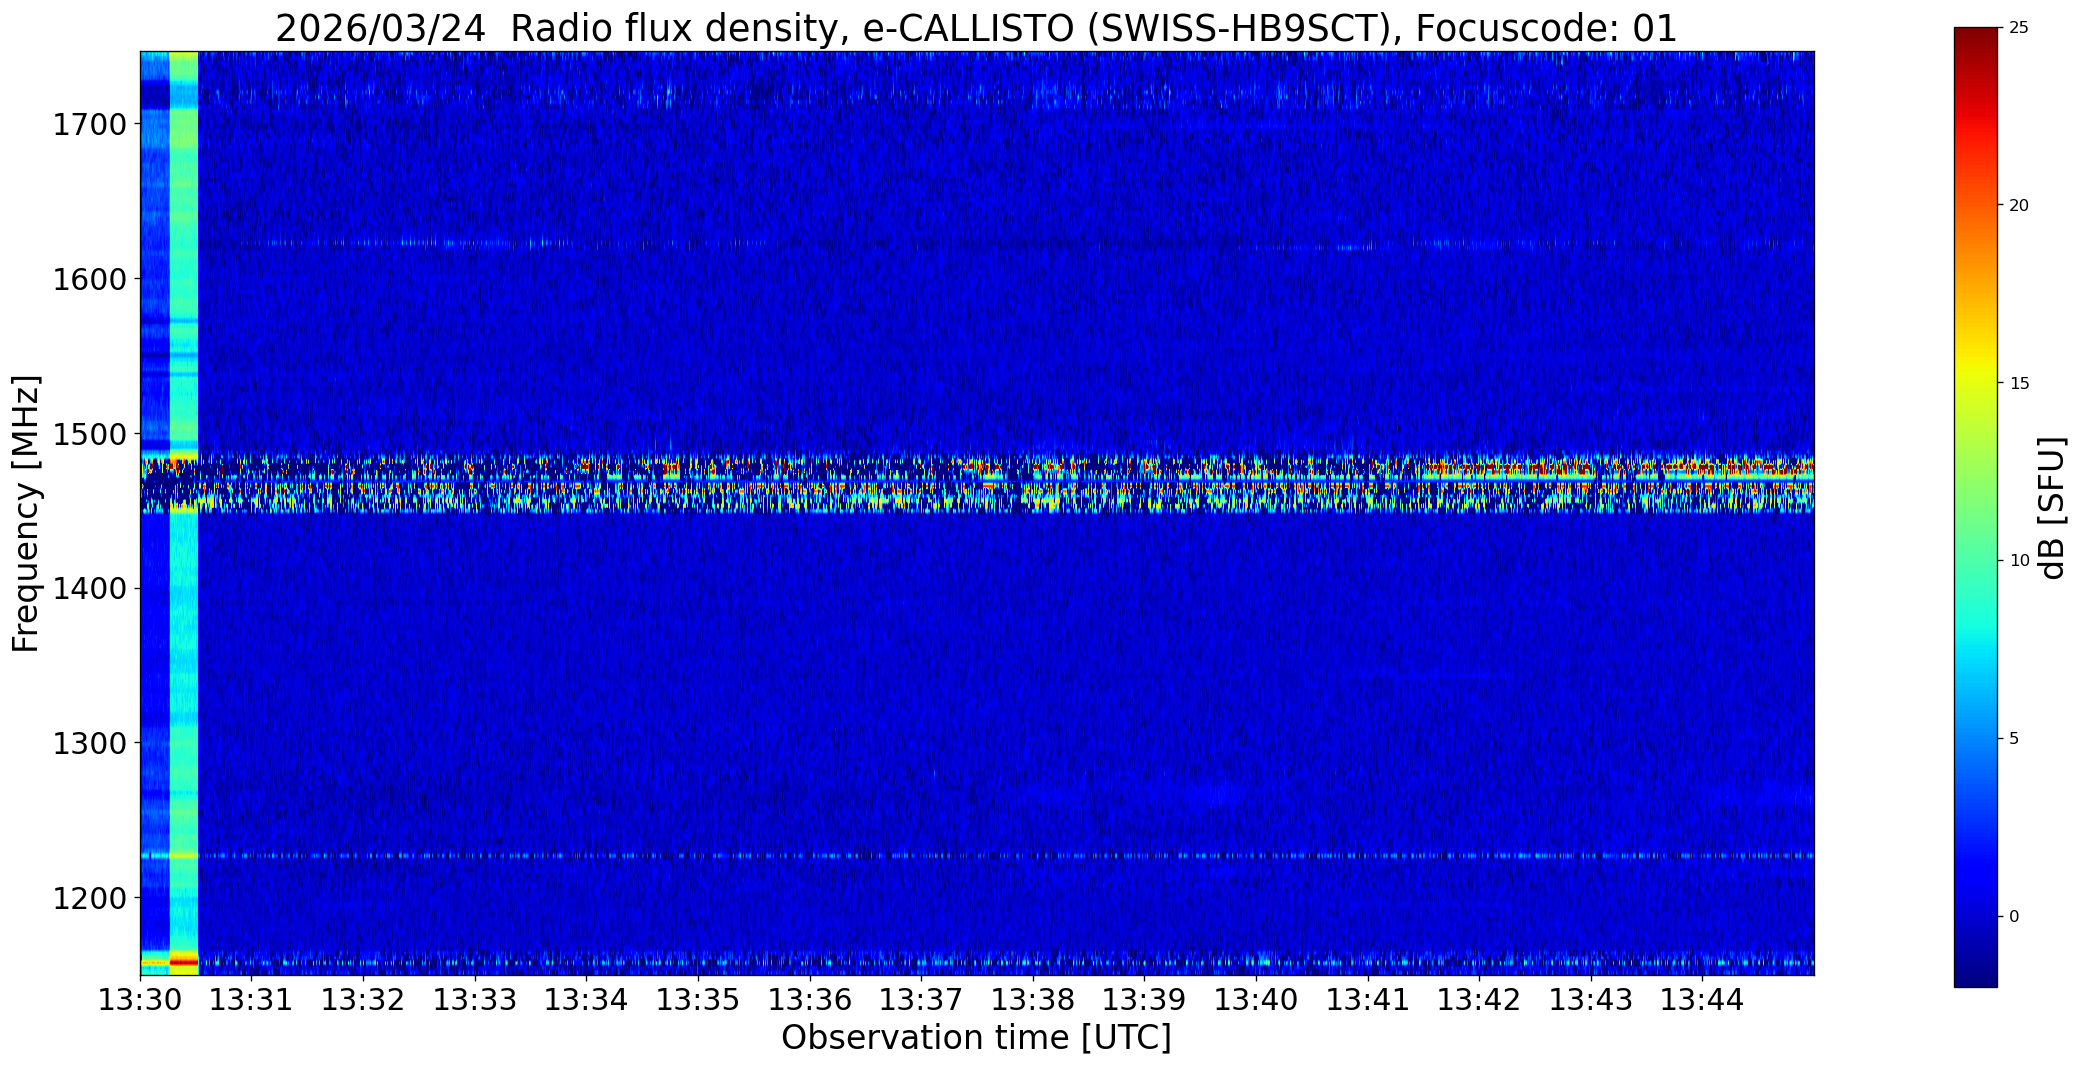Click the 13:44 time tick label
This screenshot has height=1067, width=2082.
pos(1702,999)
